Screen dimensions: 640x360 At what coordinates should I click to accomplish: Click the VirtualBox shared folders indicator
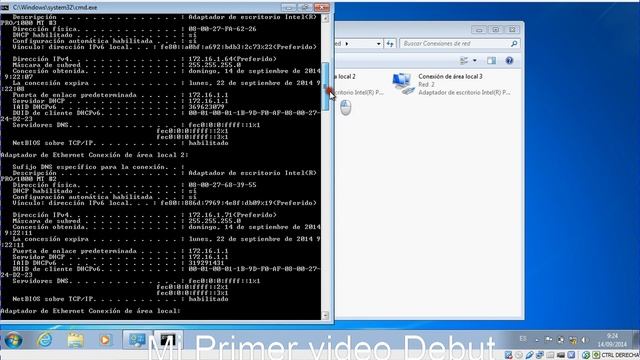(550, 355)
